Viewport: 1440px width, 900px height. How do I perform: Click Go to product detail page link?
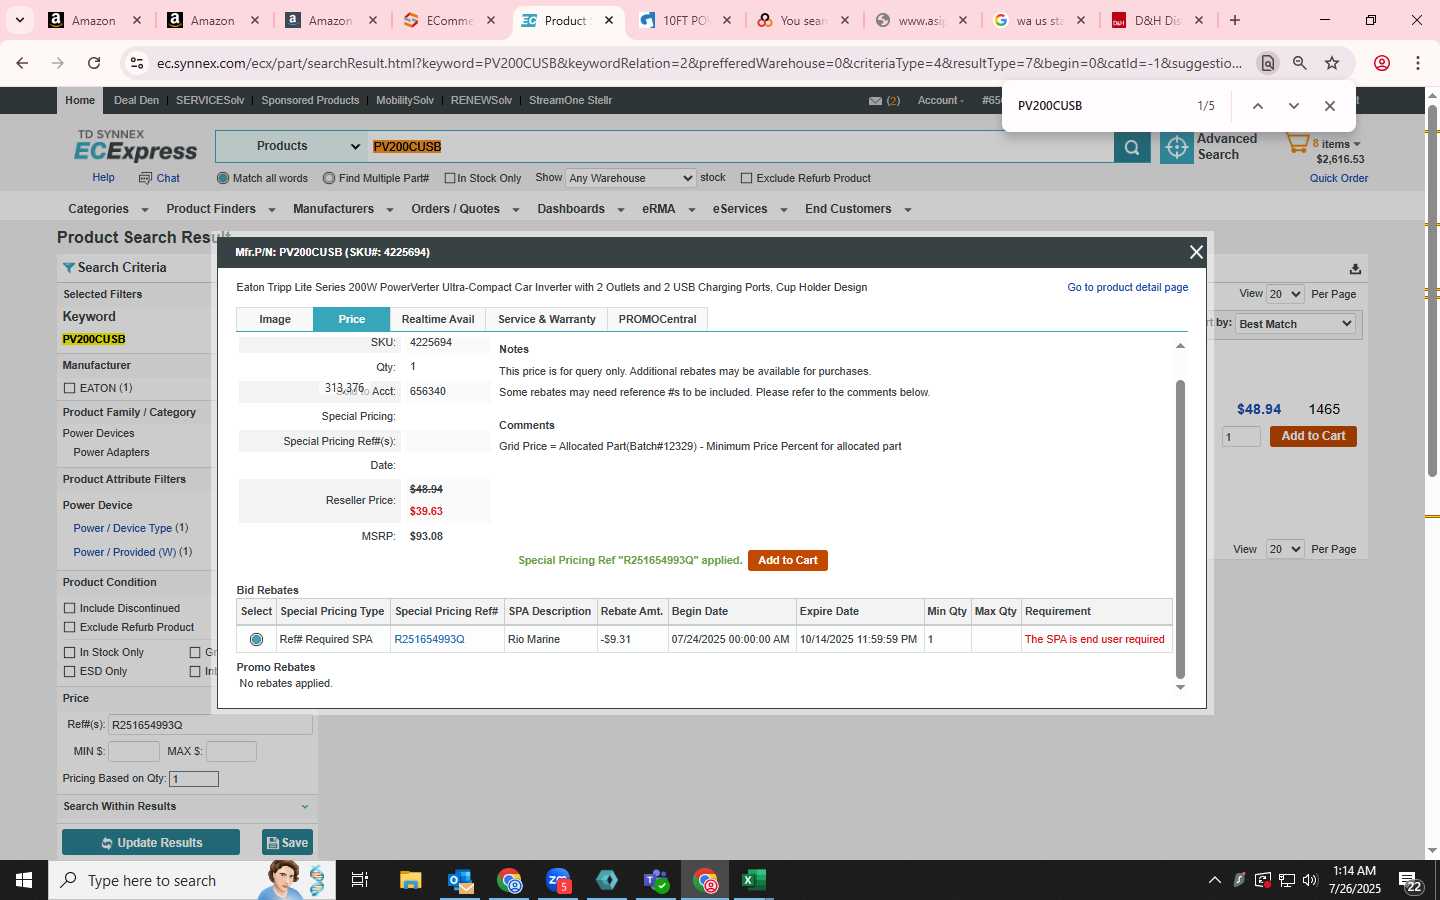coord(1127,287)
